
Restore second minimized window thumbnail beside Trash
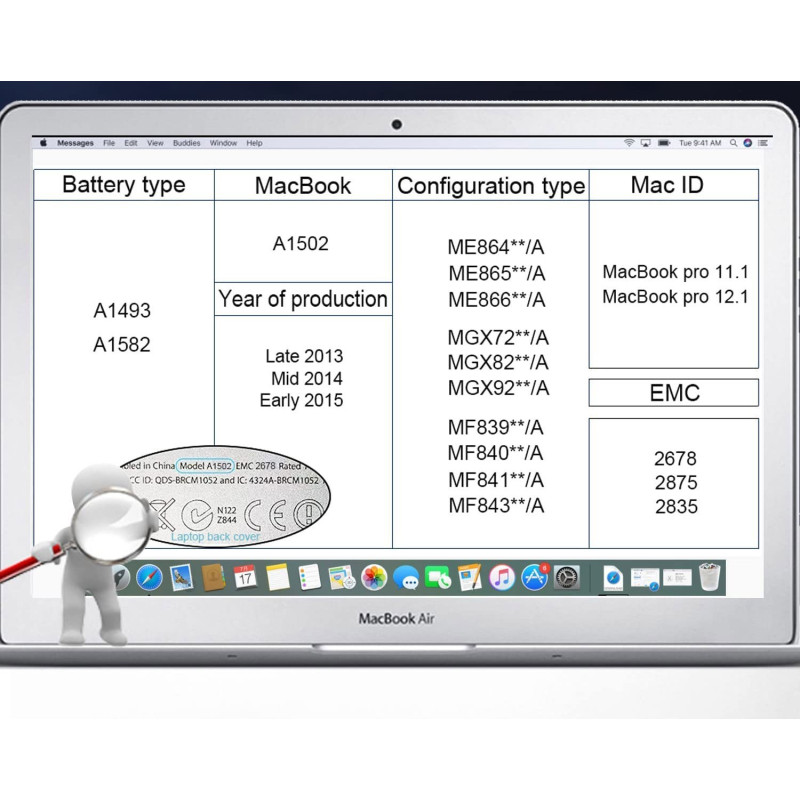point(677,578)
